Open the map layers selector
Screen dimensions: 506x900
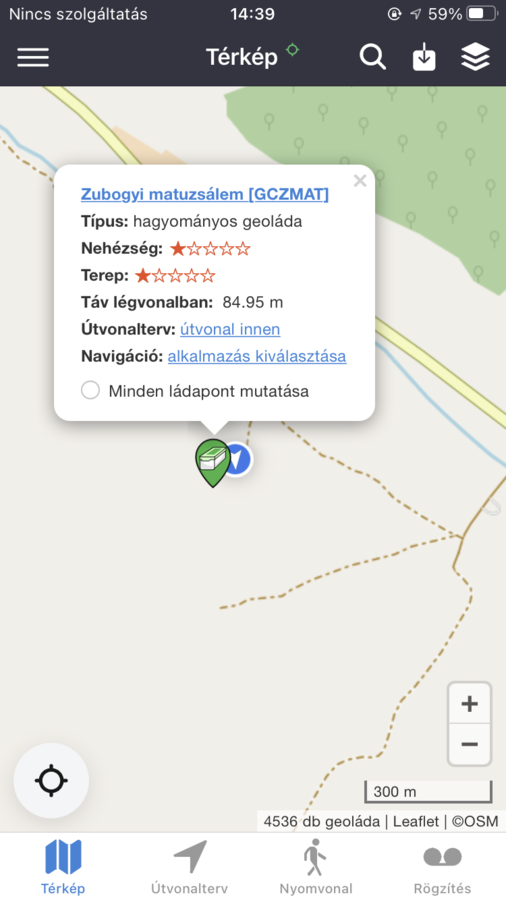pyautogui.click(x=475, y=57)
